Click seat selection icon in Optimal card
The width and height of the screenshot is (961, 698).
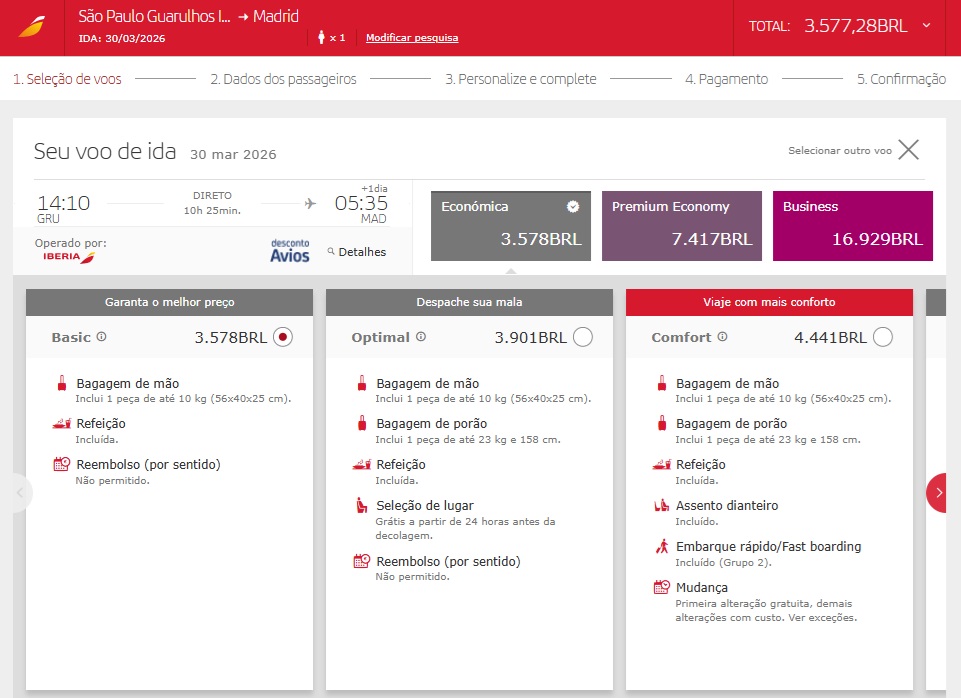coord(362,506)
